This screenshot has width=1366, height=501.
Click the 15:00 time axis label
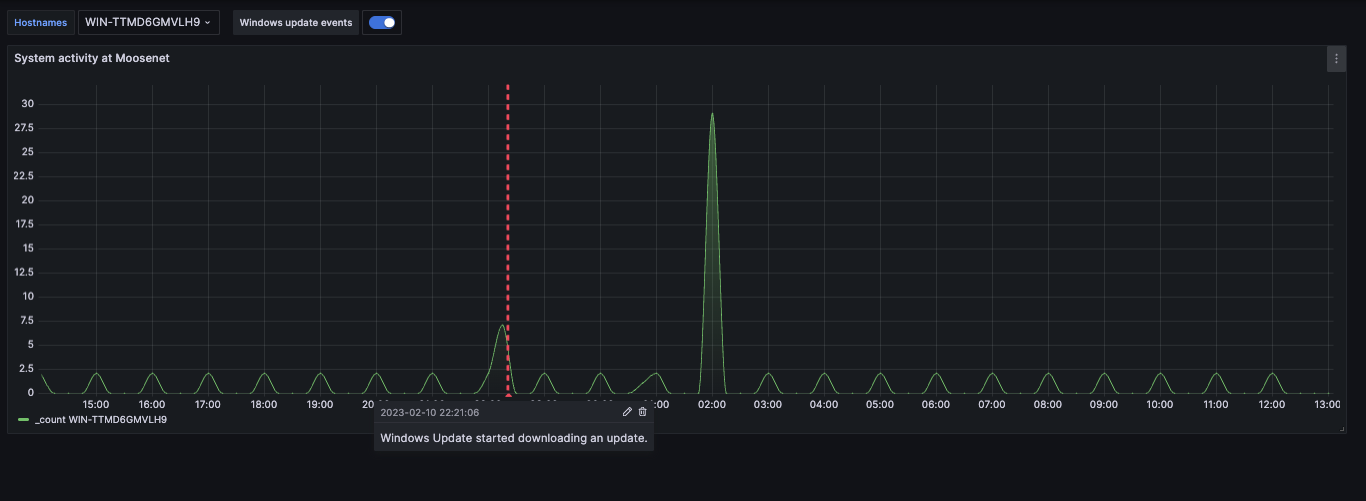(x=96, y=405)
